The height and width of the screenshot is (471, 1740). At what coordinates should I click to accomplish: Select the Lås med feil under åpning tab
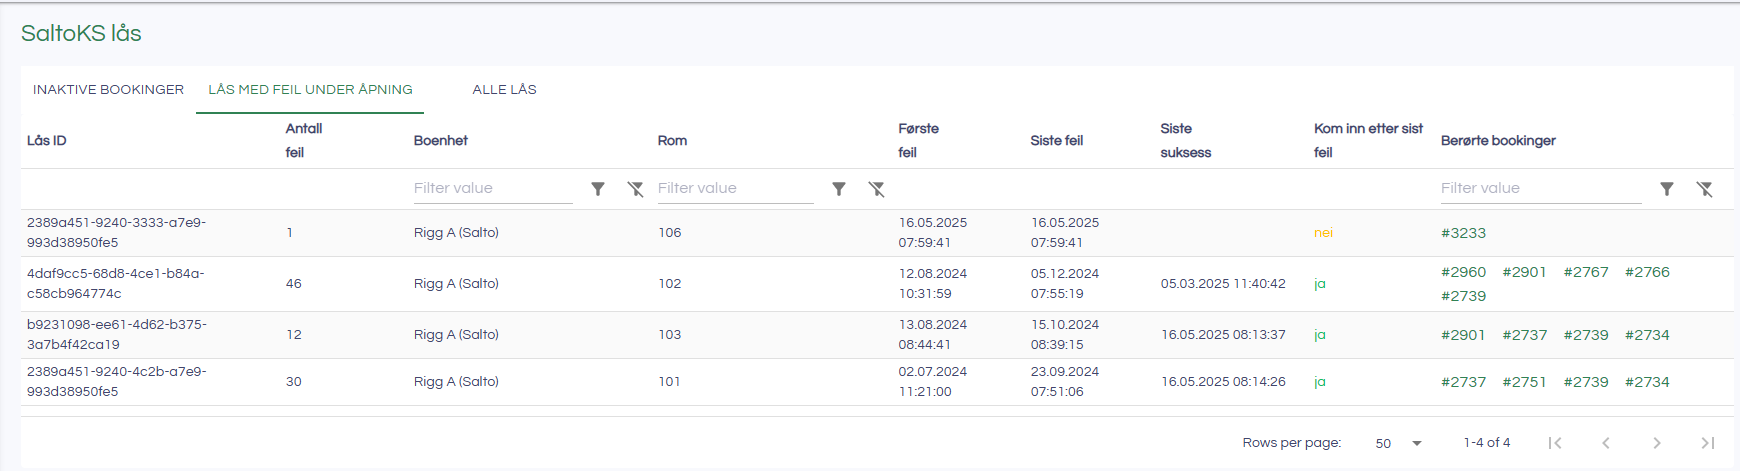pyautogui.click(x=310, y=90)
